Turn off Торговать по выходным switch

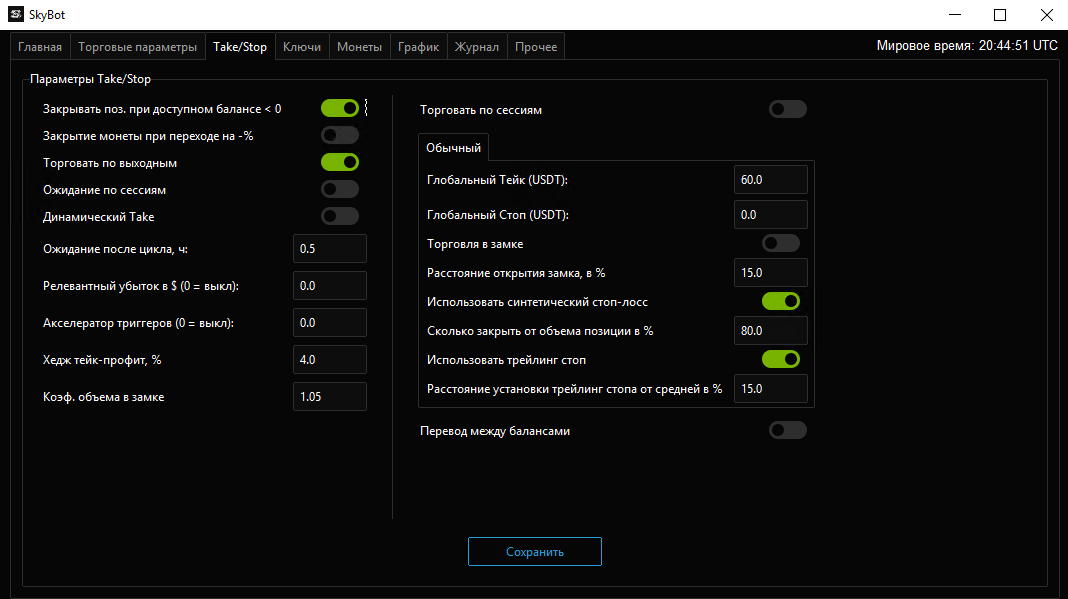click(340, 162)
